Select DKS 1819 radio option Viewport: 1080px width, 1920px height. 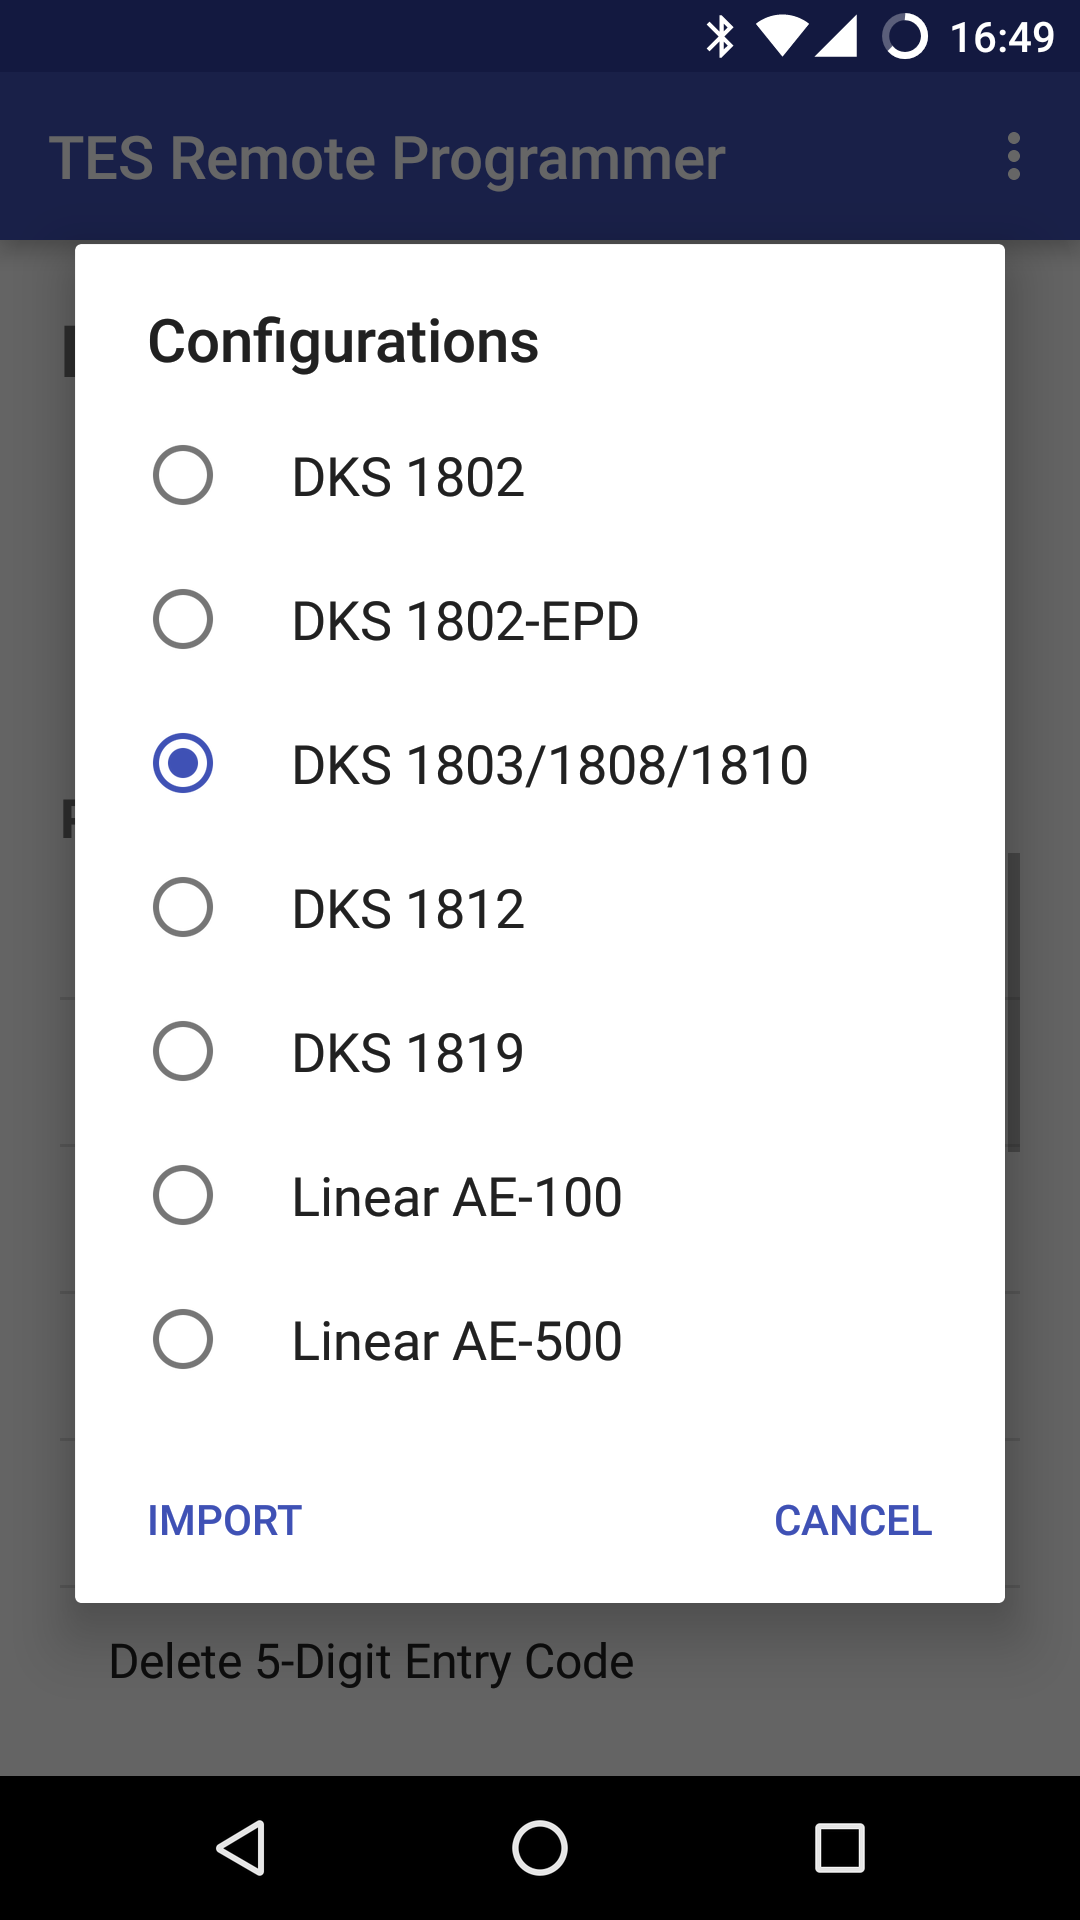[183, 1051]
